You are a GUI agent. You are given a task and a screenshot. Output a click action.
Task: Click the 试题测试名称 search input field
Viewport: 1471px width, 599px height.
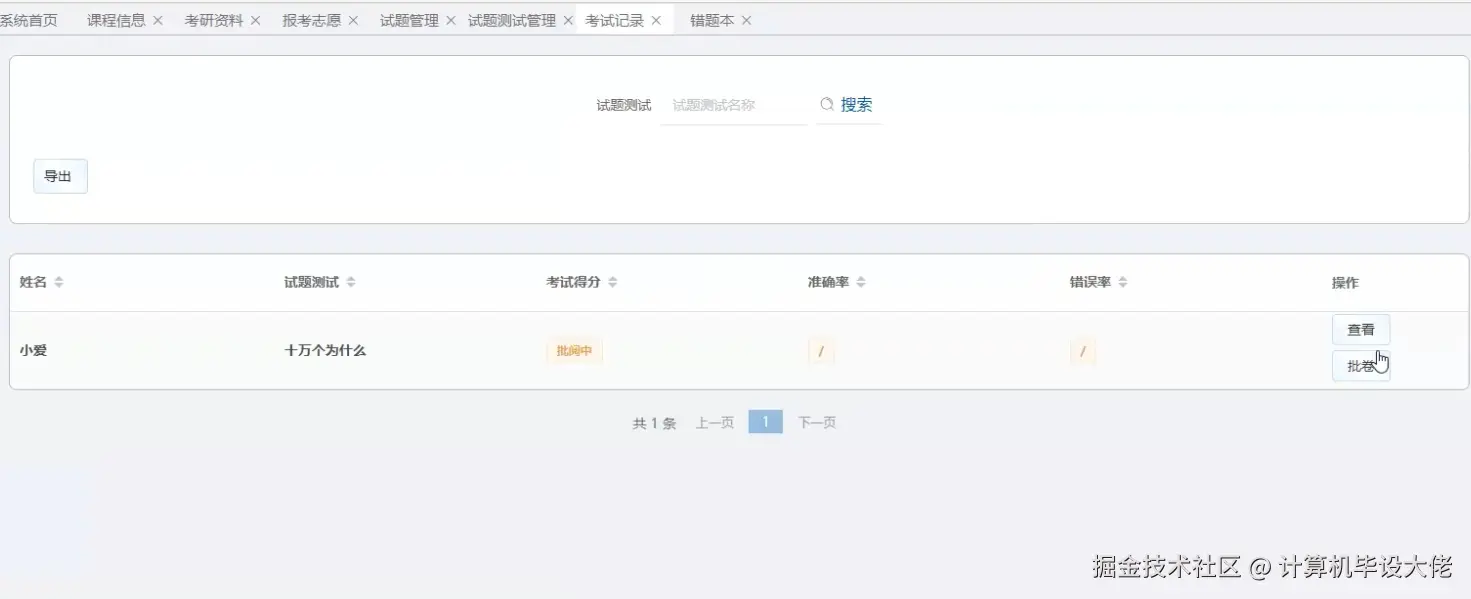[733, 104]
